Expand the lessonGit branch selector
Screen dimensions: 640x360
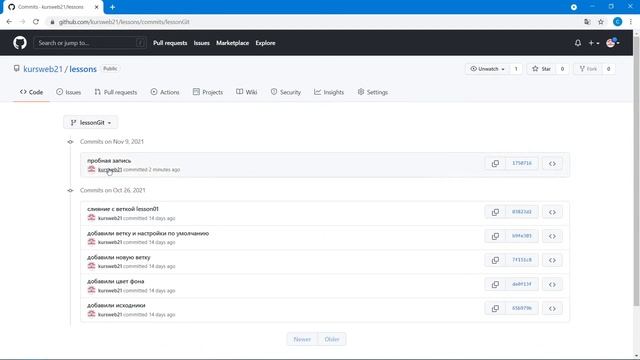(x=90, y=122)
